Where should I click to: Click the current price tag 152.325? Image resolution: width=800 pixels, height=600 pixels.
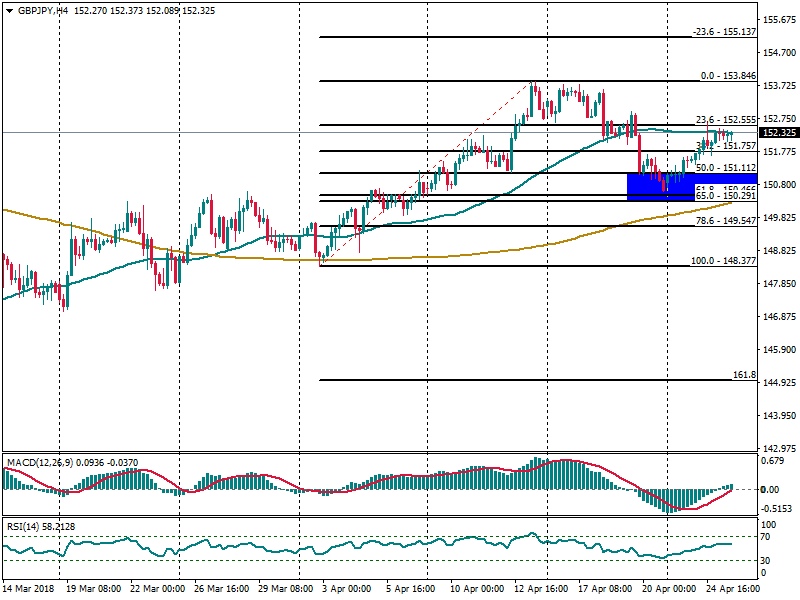(779, 133)
